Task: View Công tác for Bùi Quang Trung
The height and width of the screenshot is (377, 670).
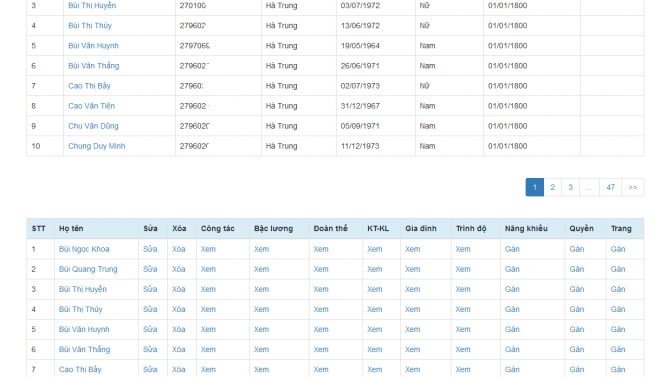Action: tap(209, 269)
